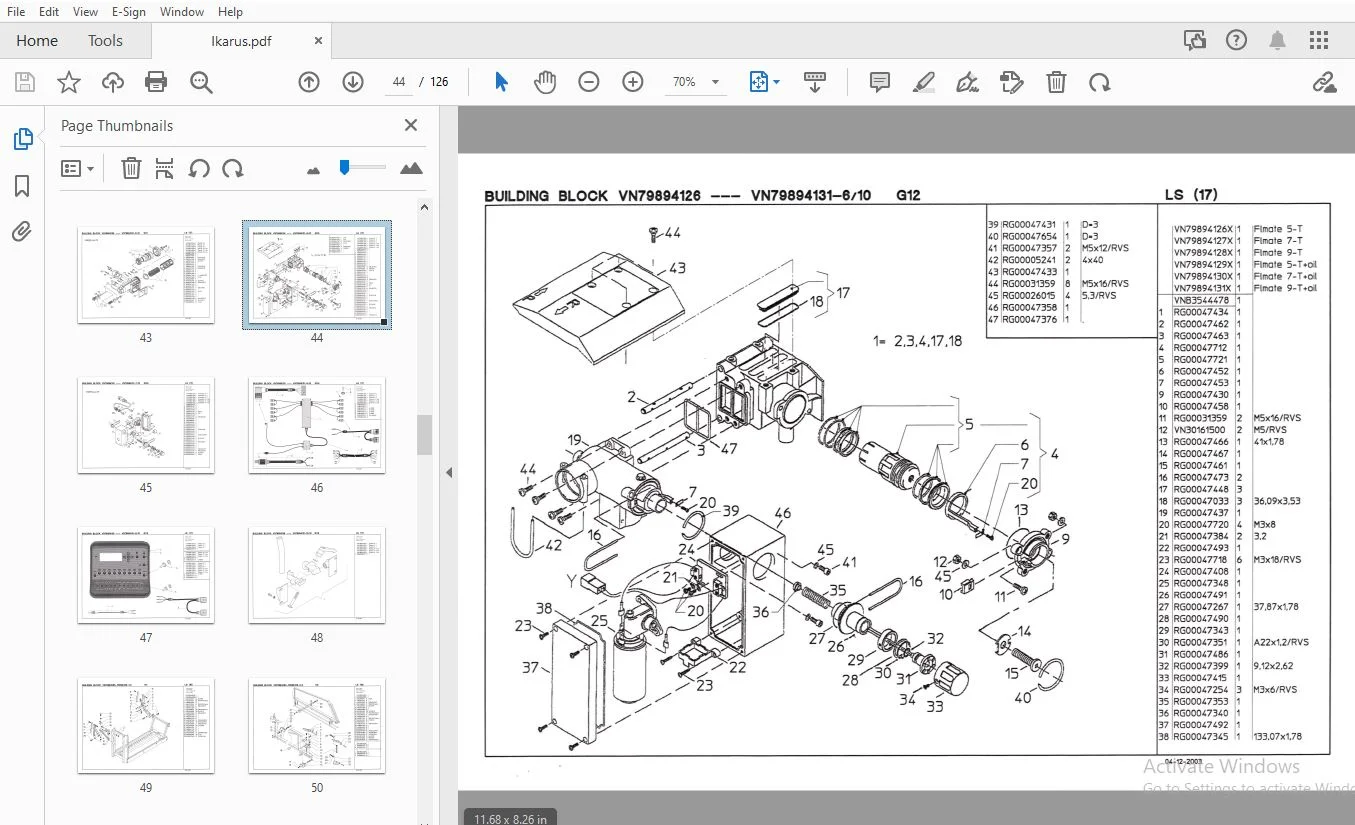Viewport: 1355px width, 825px height.
Task: Add the document to starred favorites
Action: point(68,82)
